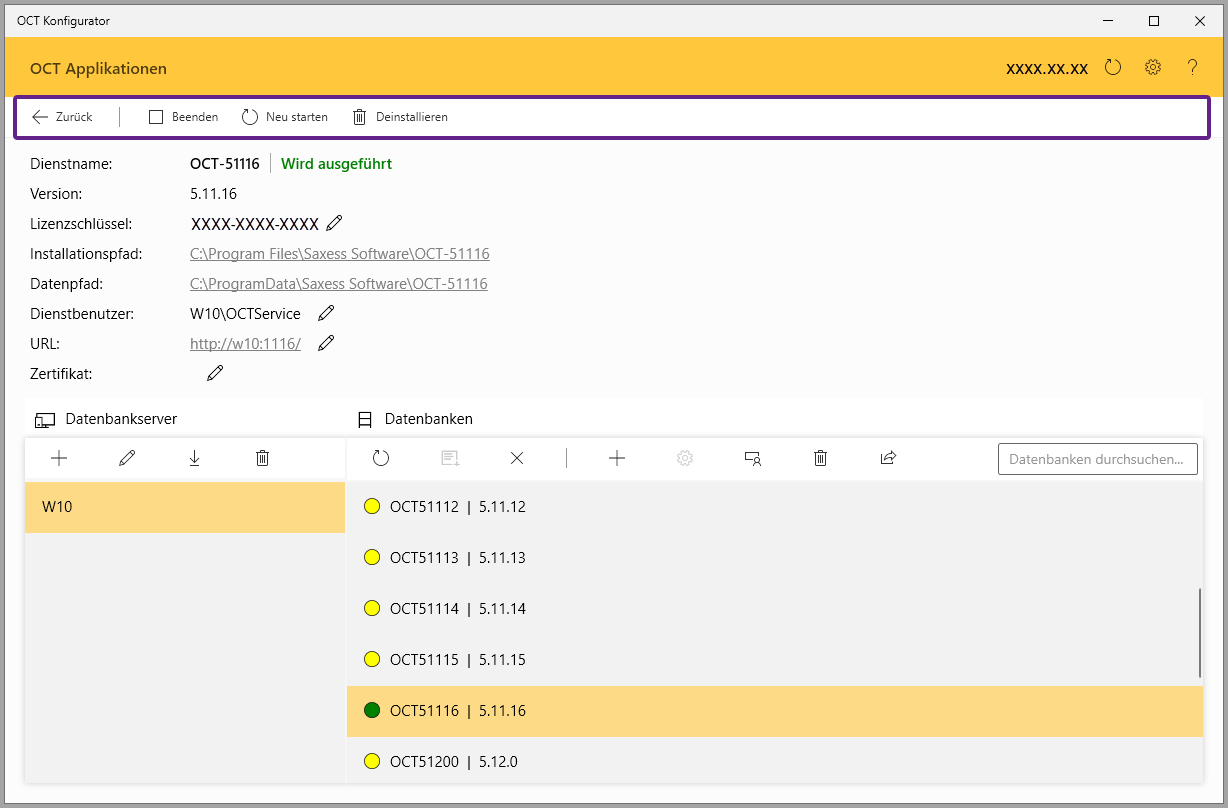Select database OCT51112 in the list
Viewport: 1228px width, 808px height.
457,507
